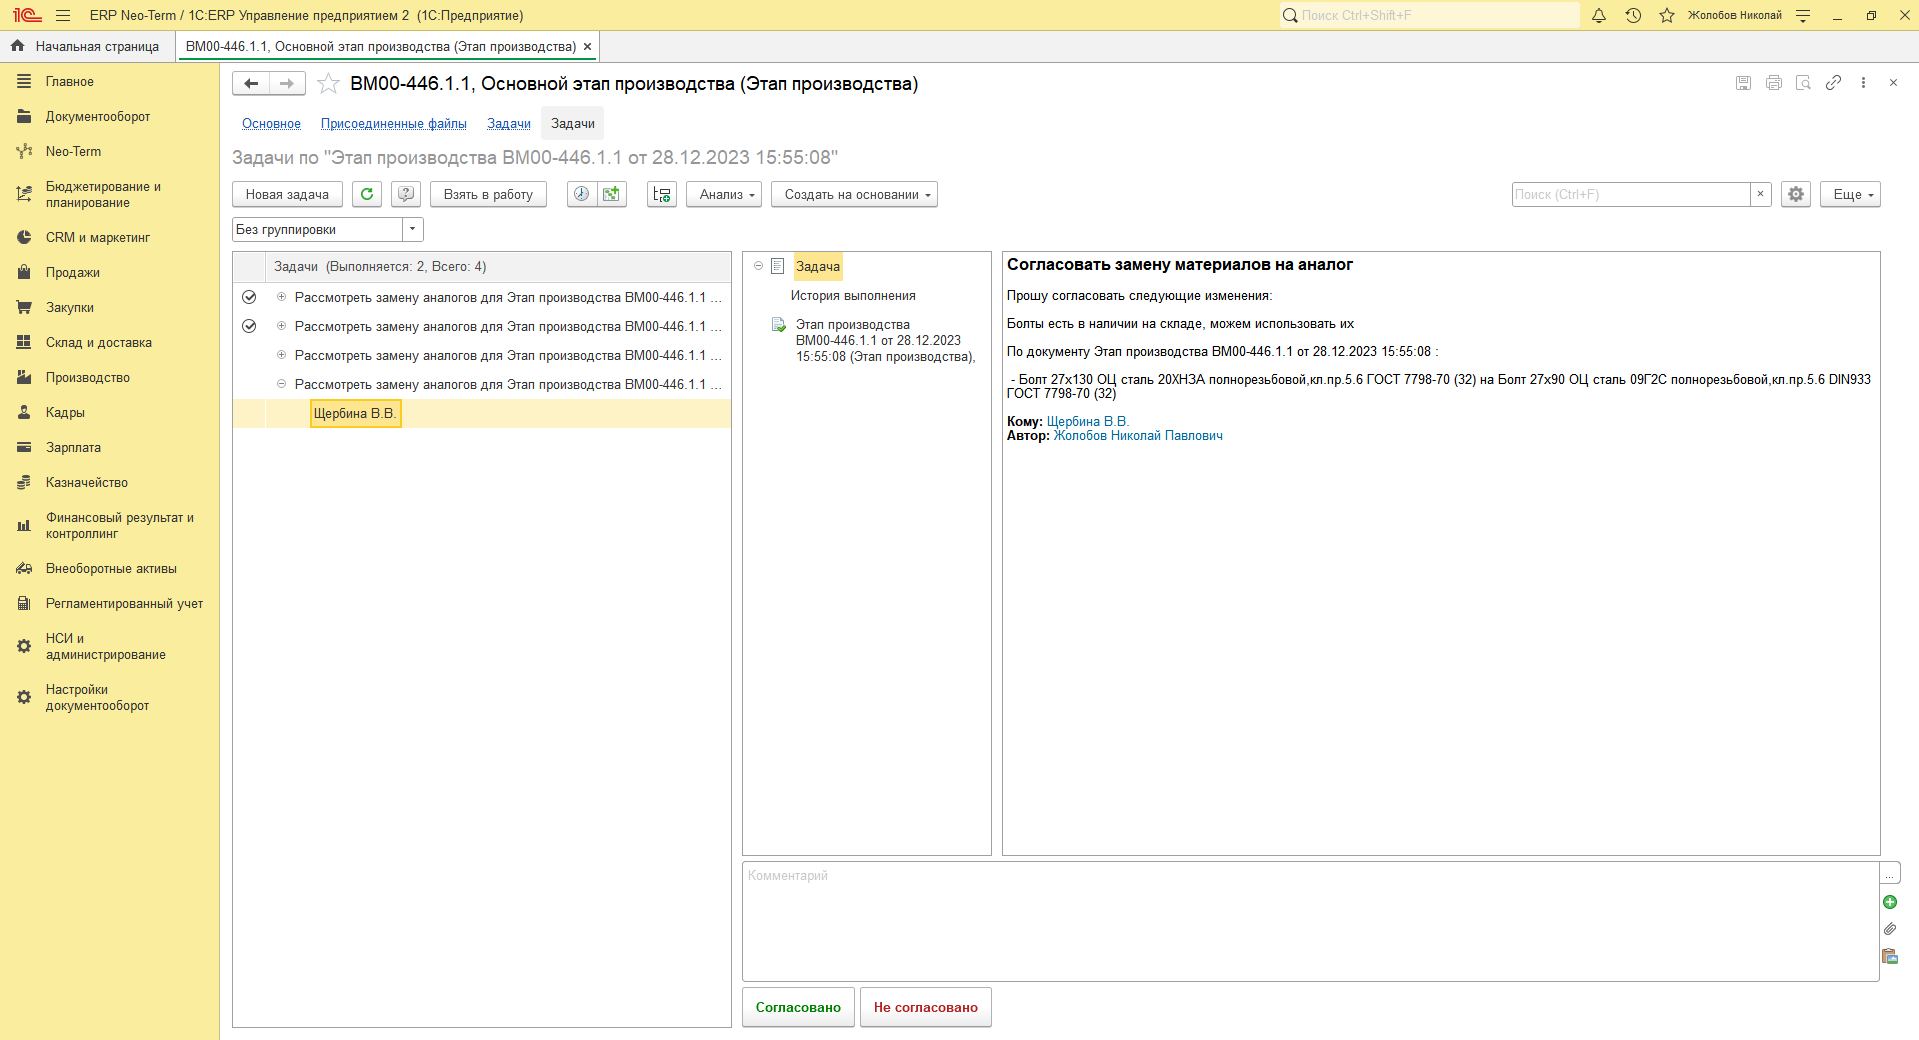This screenshot has width=1919, height=1040.
Task: Click the green plus icon beside the comment field
Action: (x=1890, y=902)
